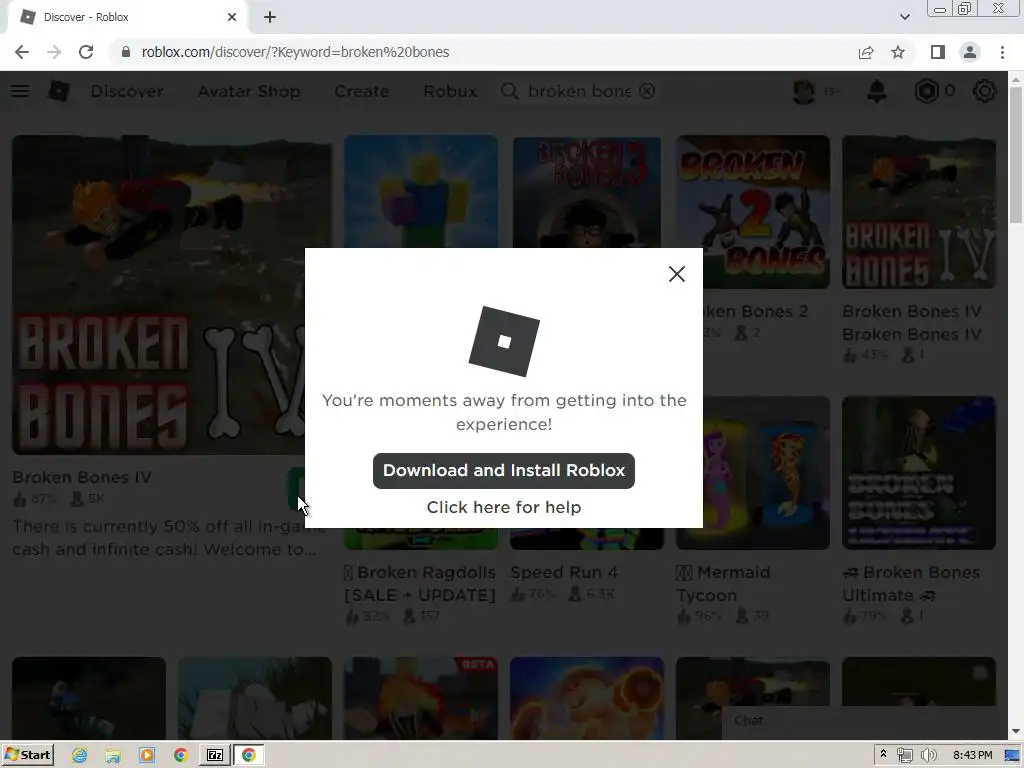Go back to previous page in Chrome
This screenshot has height=768, width=1024.
[x=22, y=52]
